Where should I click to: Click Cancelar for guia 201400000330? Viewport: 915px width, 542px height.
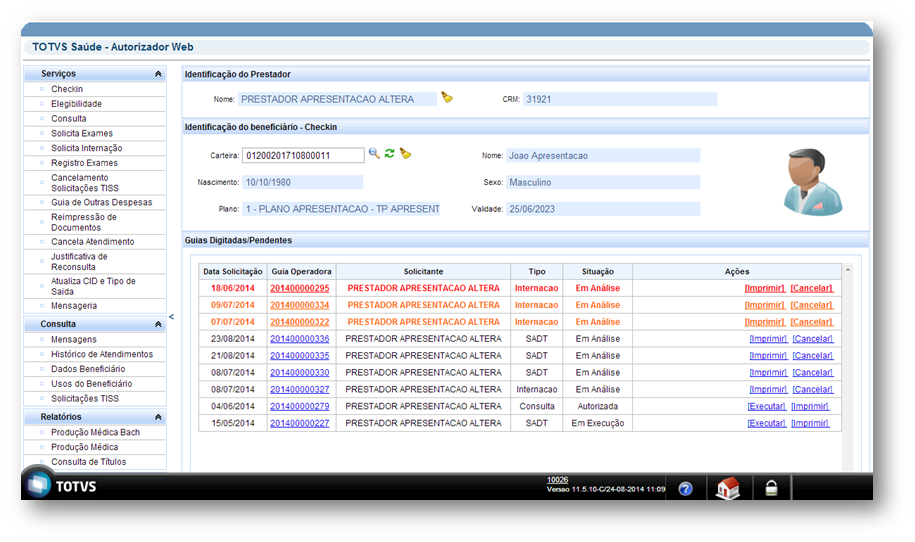(813, 373)
